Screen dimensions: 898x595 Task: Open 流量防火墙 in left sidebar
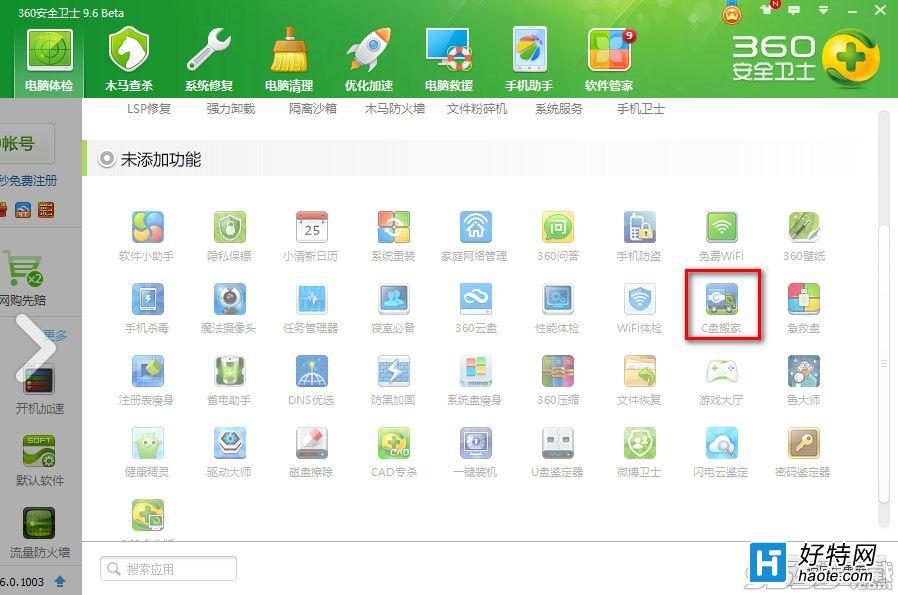pos(40,533)
